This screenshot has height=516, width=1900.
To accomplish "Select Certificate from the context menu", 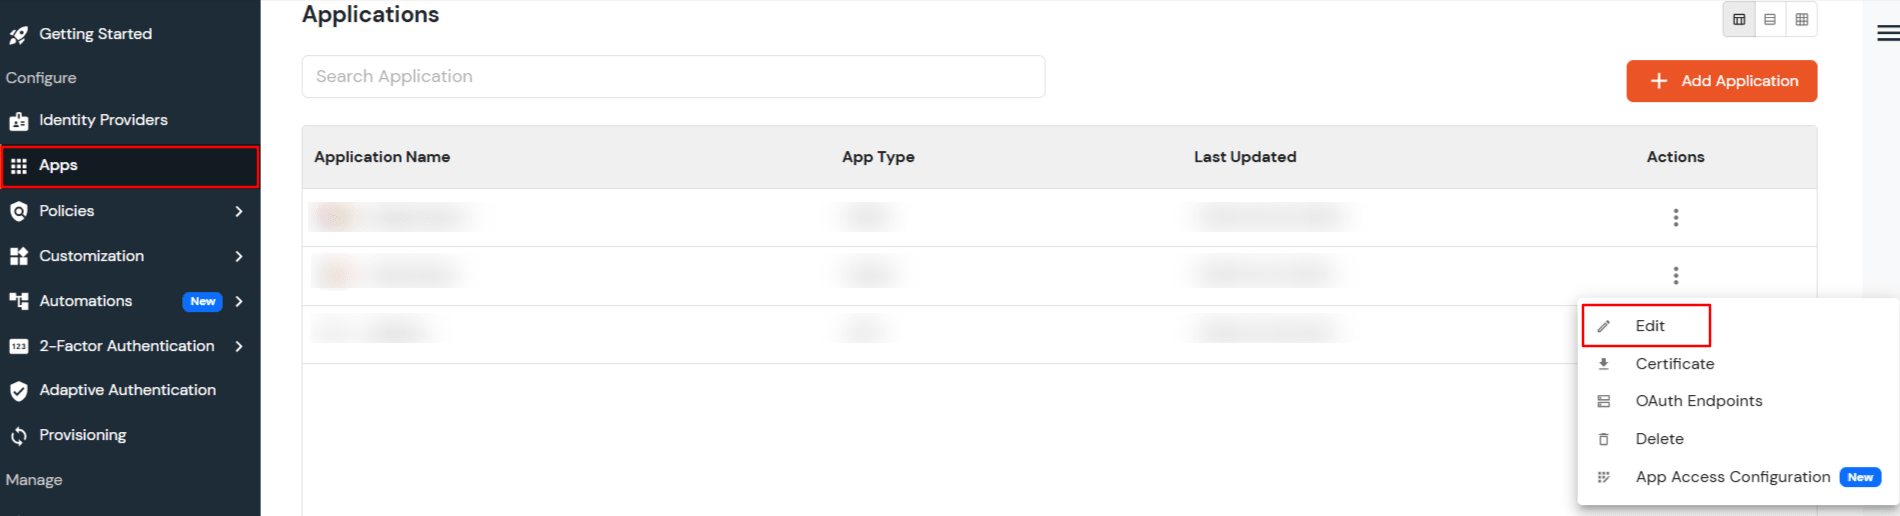I will (1674, 364).
